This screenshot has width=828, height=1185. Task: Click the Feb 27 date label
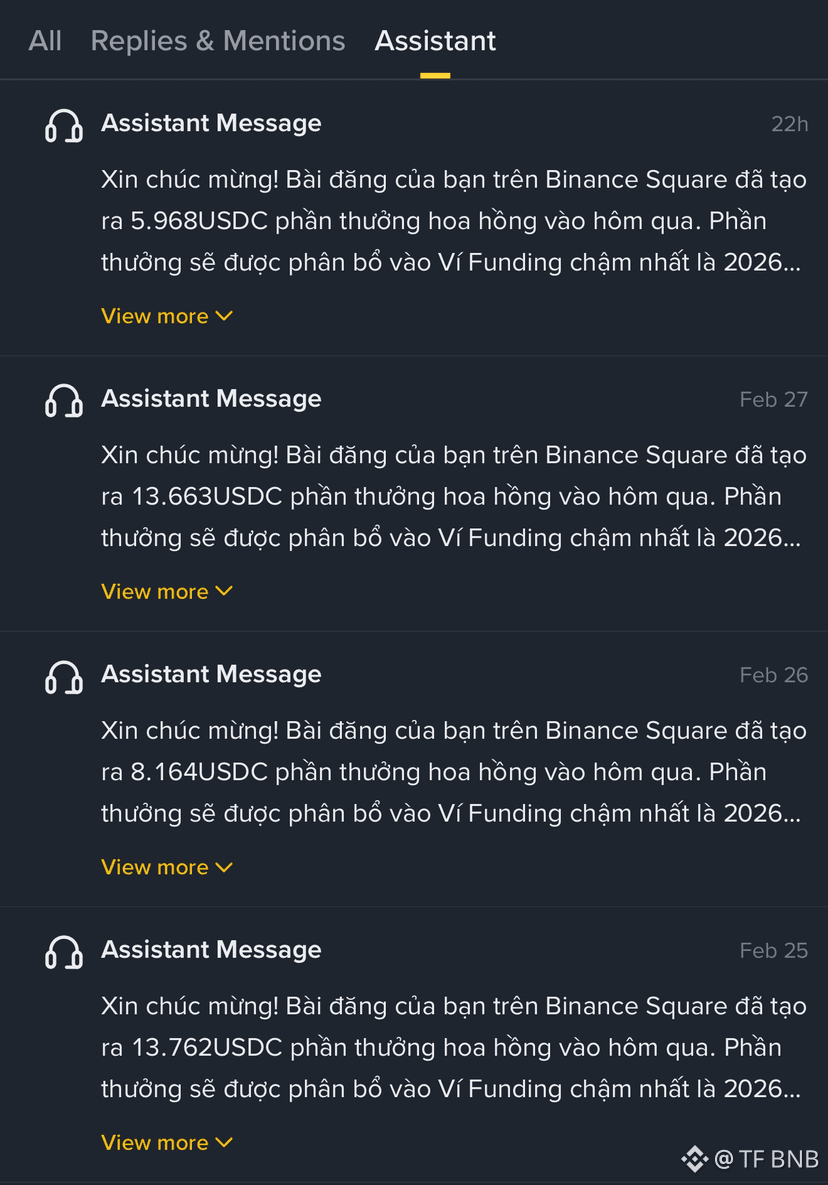[x=774, y=399]
